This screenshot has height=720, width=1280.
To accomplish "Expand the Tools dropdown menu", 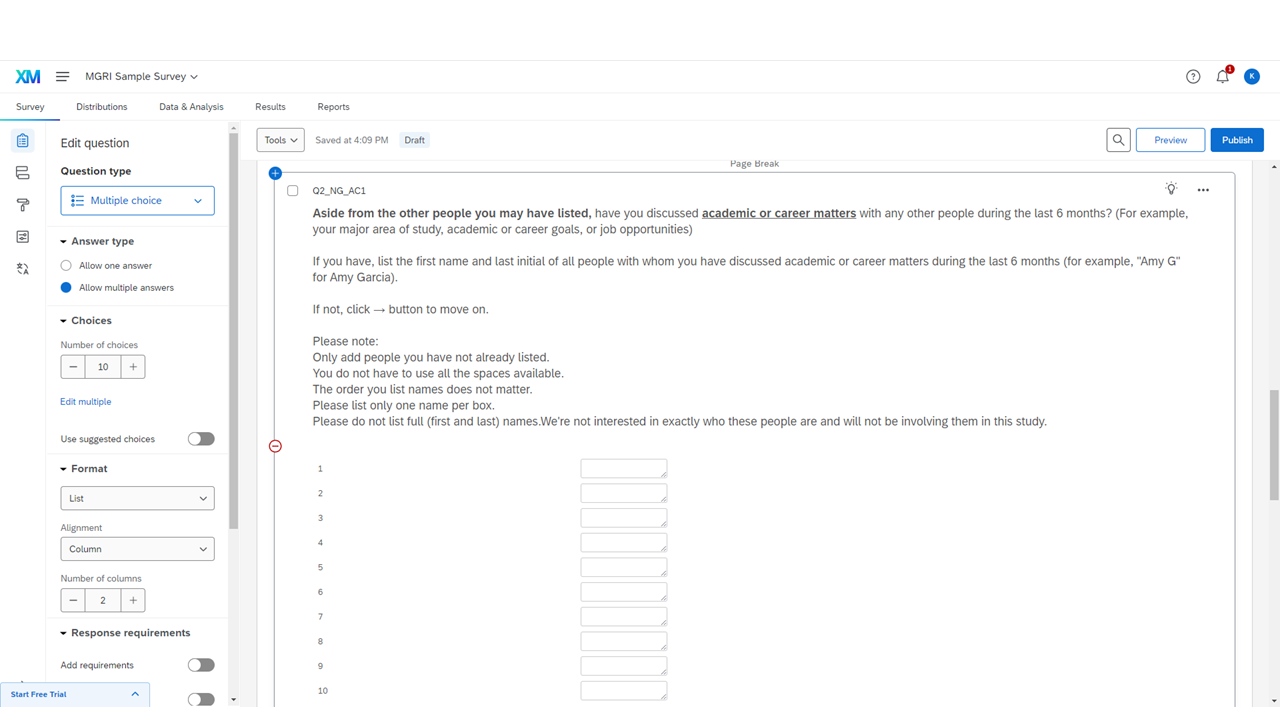I will pyautogui.click(x=280, y=140).
